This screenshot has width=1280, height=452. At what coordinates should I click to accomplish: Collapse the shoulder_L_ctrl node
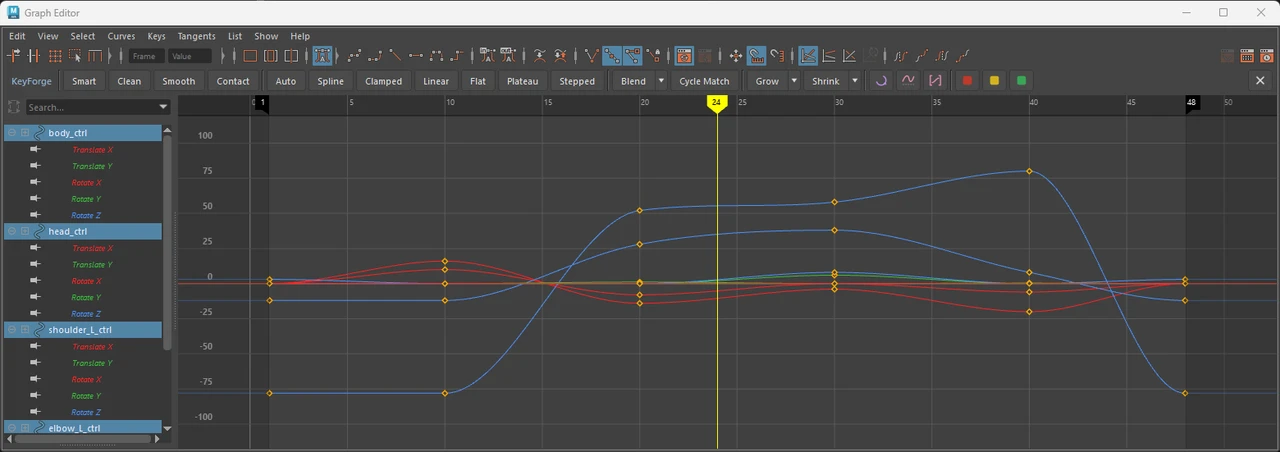[12, 330]
